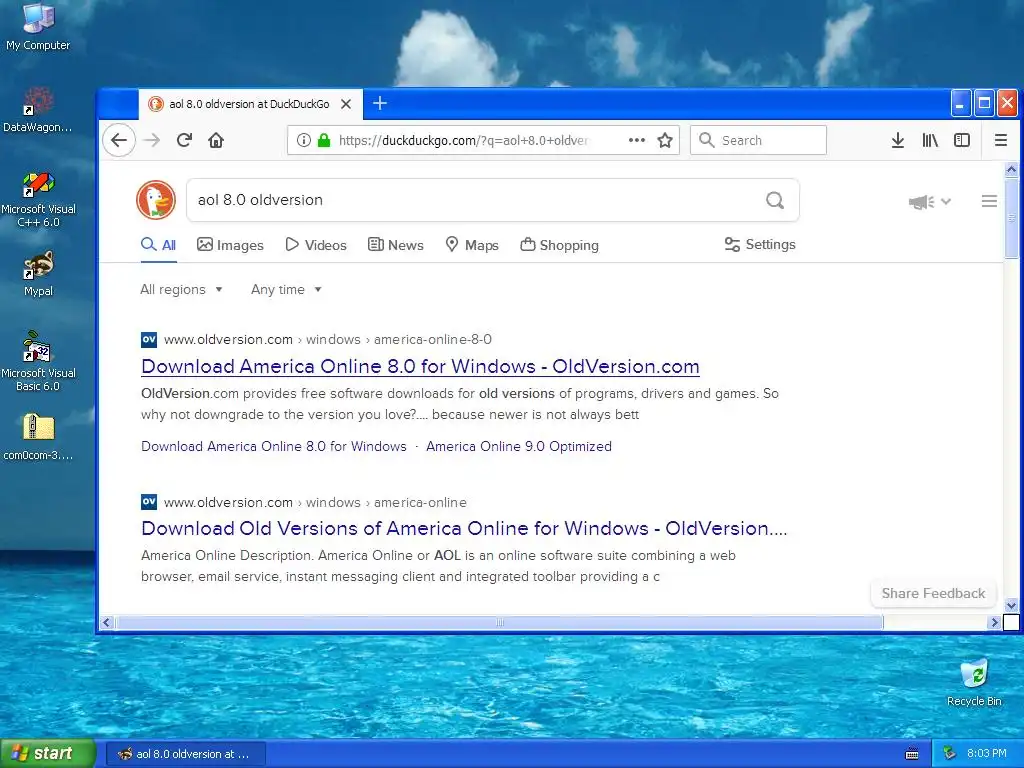Click the second result's OV favicon
This screenshot has height=768, width=1024.
coord(149,502)
